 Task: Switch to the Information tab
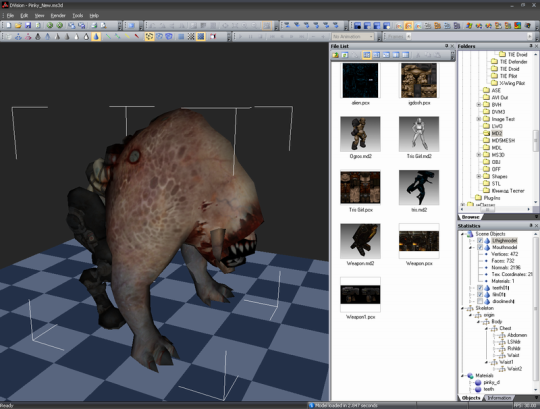point(499,398)
